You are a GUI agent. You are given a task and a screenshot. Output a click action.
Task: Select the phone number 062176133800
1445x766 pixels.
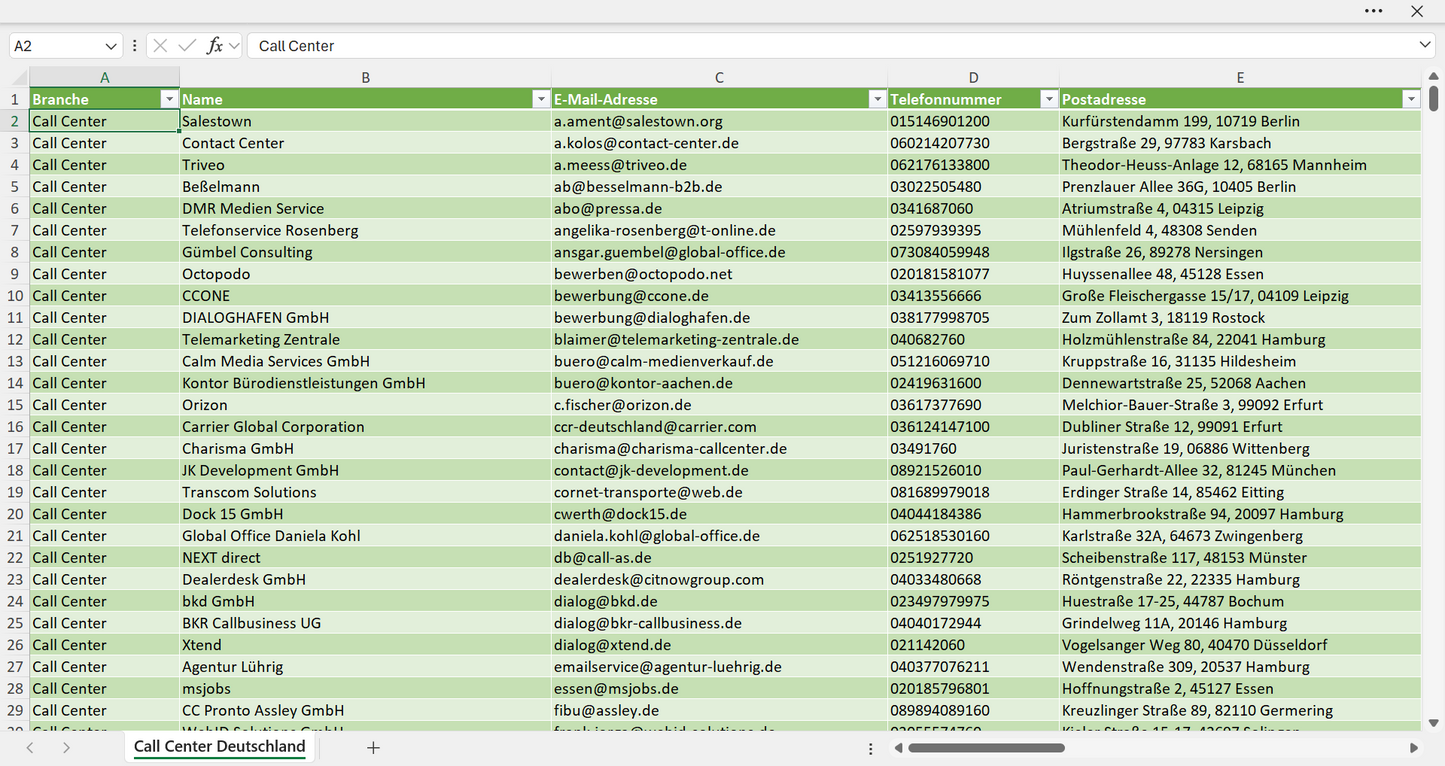[x=973, y=165]
